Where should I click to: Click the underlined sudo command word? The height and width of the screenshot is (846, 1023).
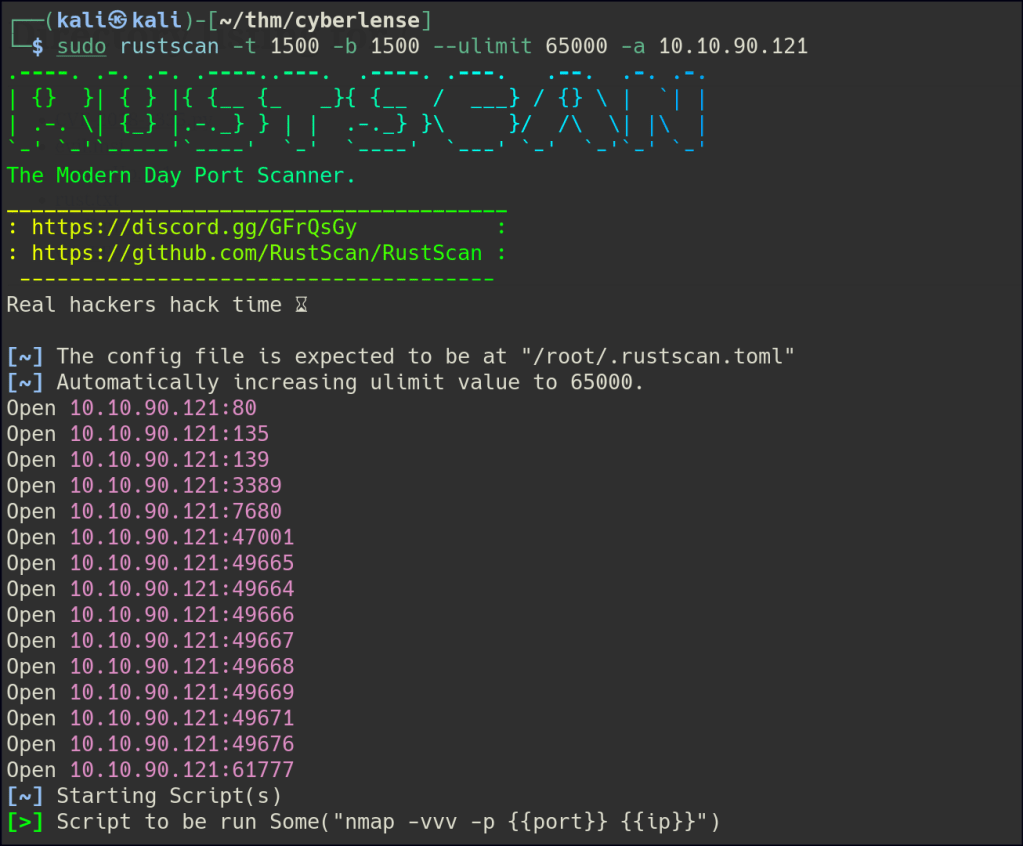[x=81, y=47]
